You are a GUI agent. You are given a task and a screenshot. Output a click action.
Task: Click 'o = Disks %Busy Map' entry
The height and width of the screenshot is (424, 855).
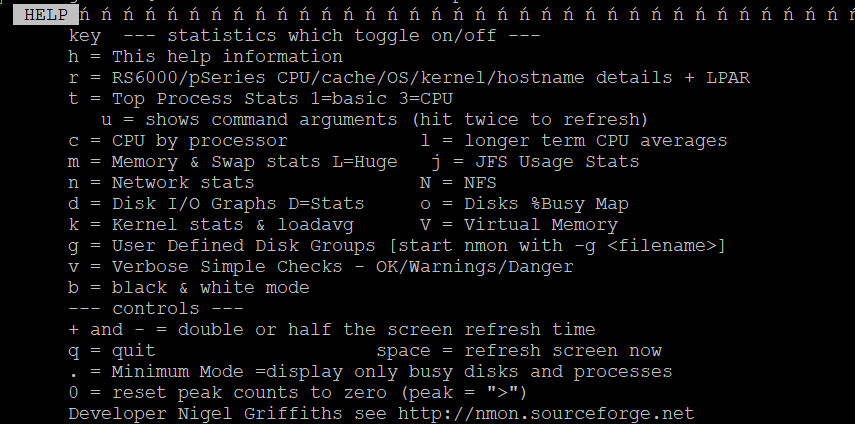[x=524, y=204]
